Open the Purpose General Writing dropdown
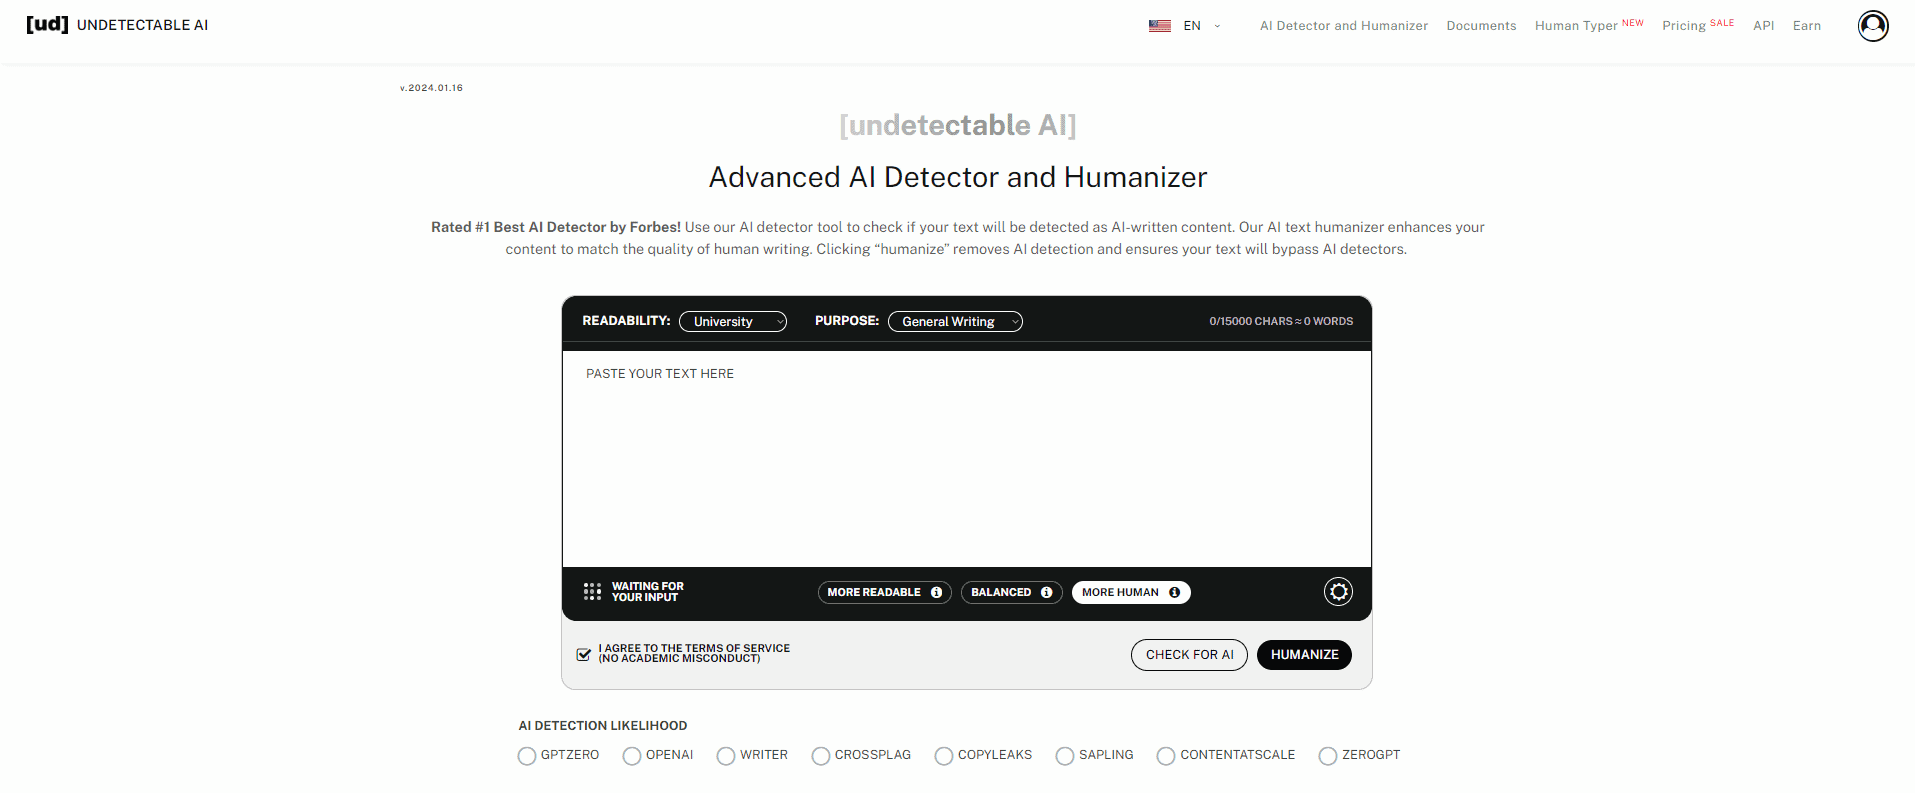The width and height of the screenshot is (1915, 793). pyautogui.click(x=955, y=322)
